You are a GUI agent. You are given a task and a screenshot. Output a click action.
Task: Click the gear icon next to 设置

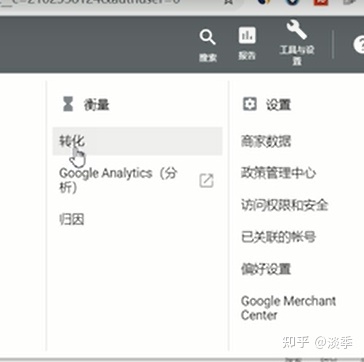[x=249, y=104]
